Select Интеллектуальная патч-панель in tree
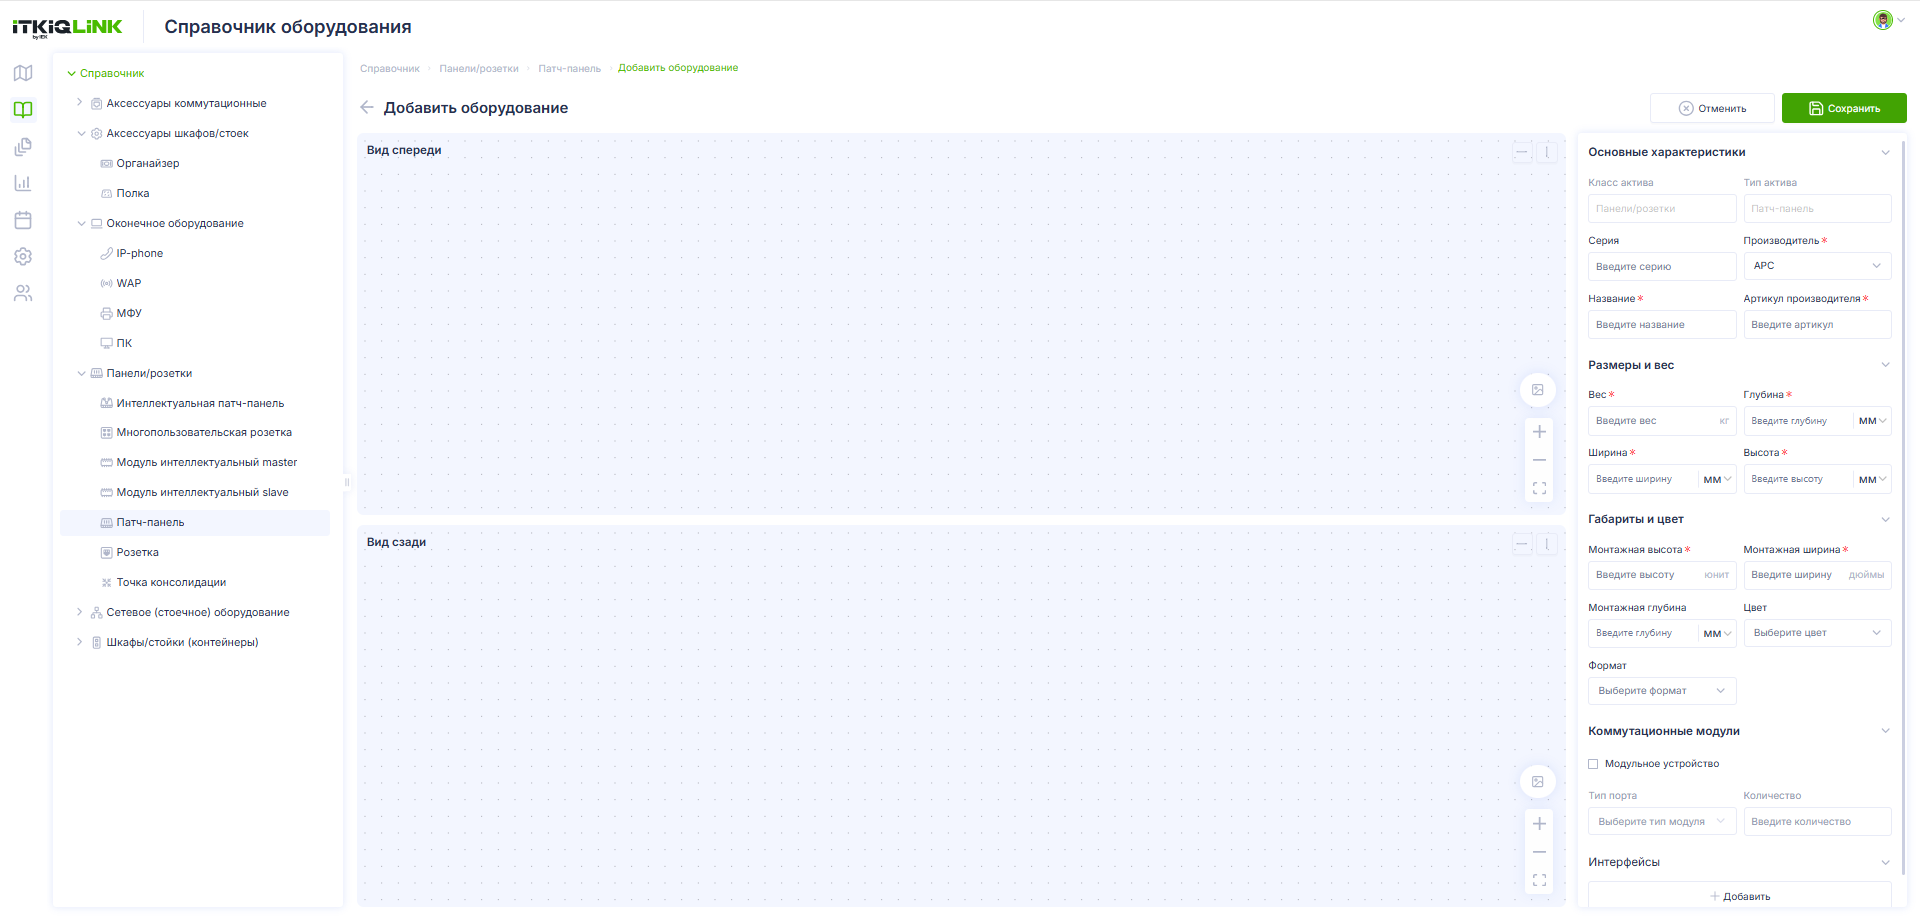This screenshot has width=1920, height=920. click(x=200, y=403)
